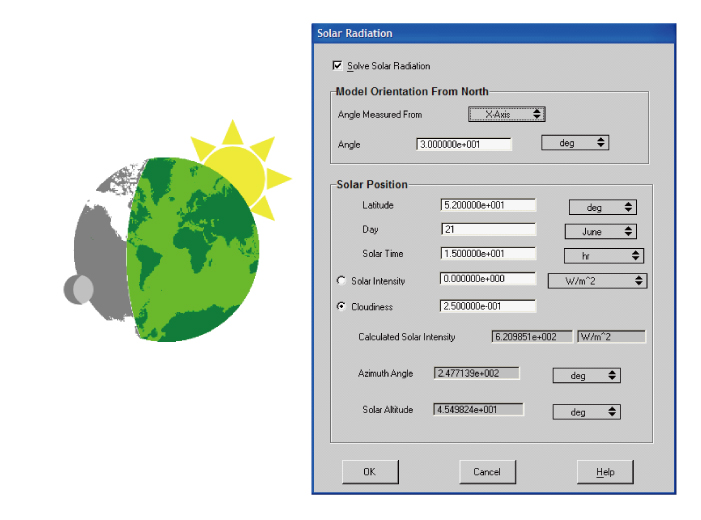The width and height of the screenshot is (701, 520).
Task: Click the Calculated Solar Intensity label
Action: 406,337
